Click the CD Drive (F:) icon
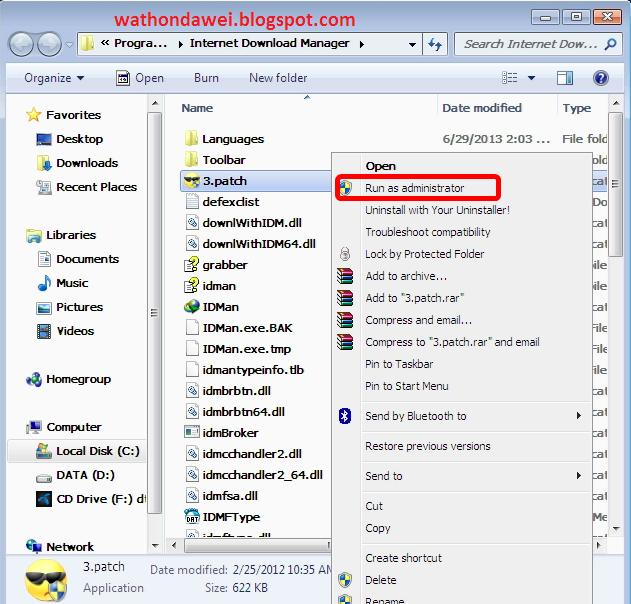This screenshot has height=604, width=631. point(44,499)
